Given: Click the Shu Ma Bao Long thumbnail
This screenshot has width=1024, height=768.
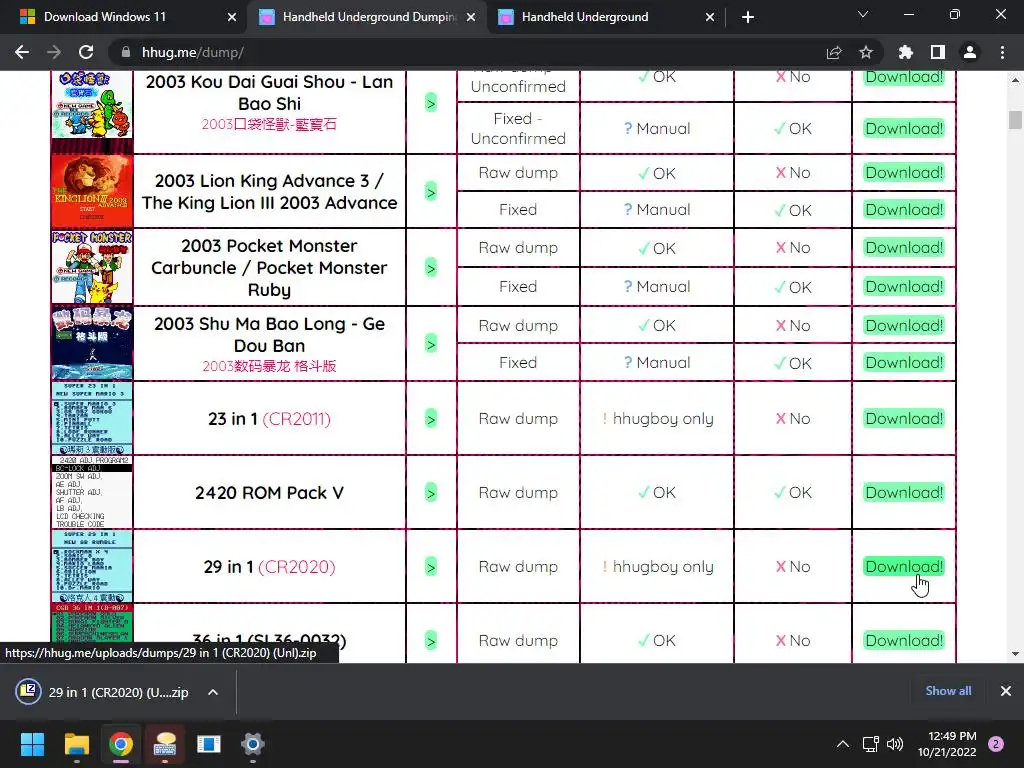Looking at the screenshot, I should (x=92, y=343).
